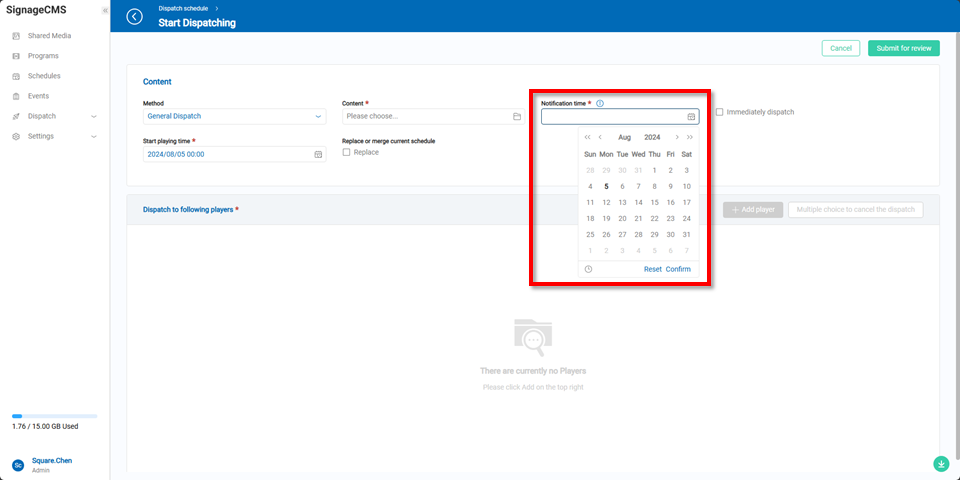Click Confirm in the date picker
The height and width of the screenshot is (480, 960).
click(x=678, y=269)
